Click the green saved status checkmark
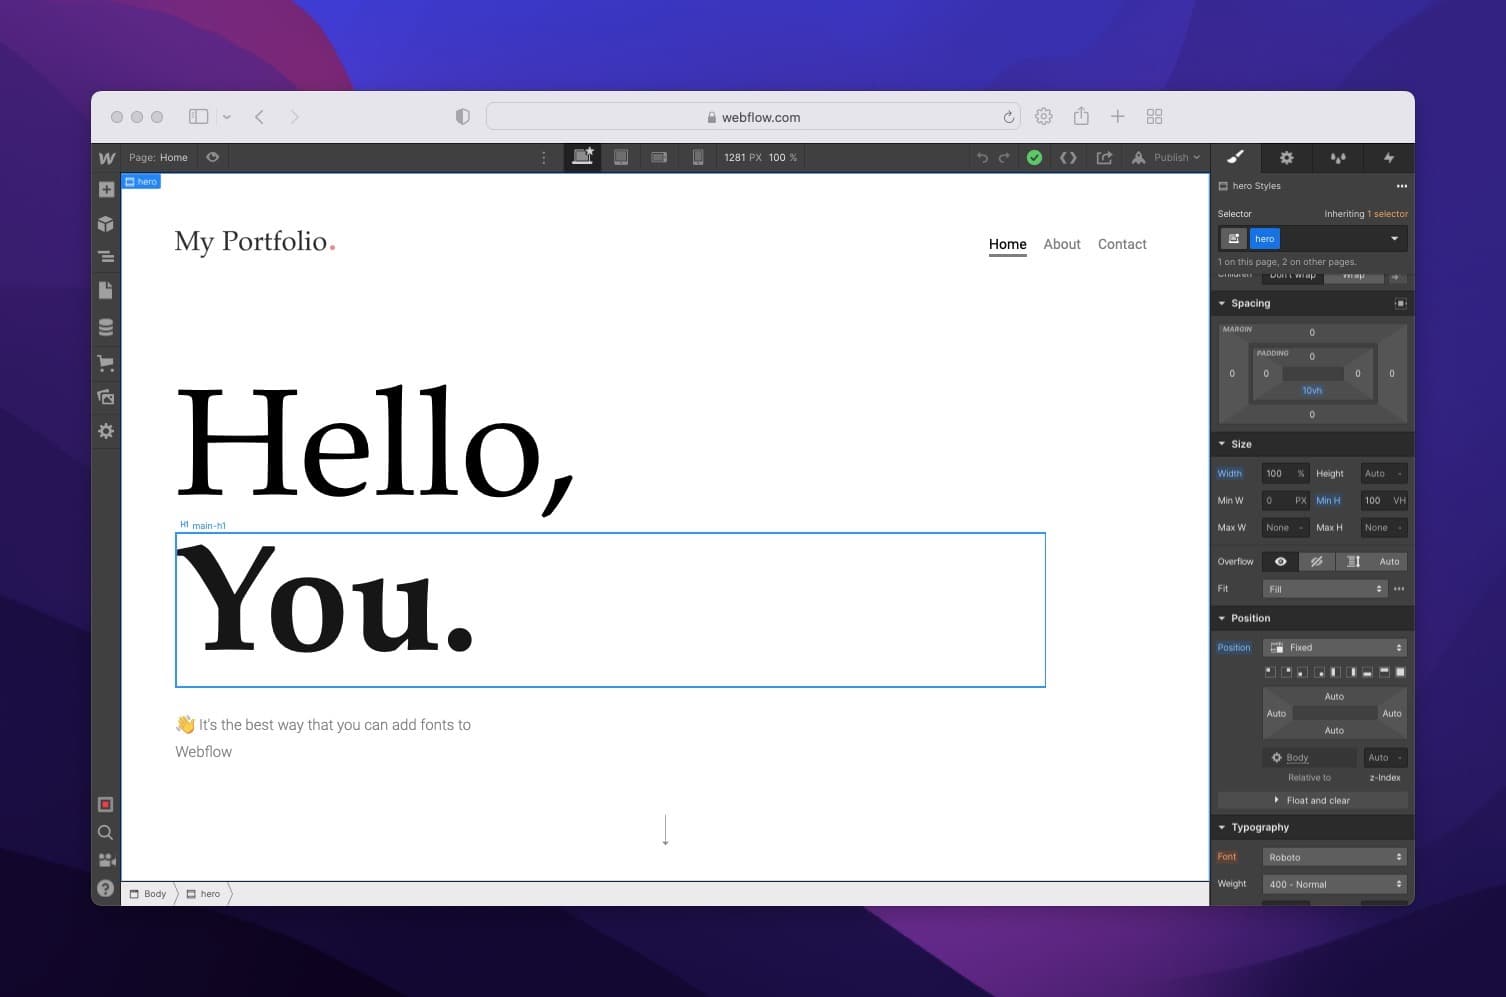 (1035, 158)
